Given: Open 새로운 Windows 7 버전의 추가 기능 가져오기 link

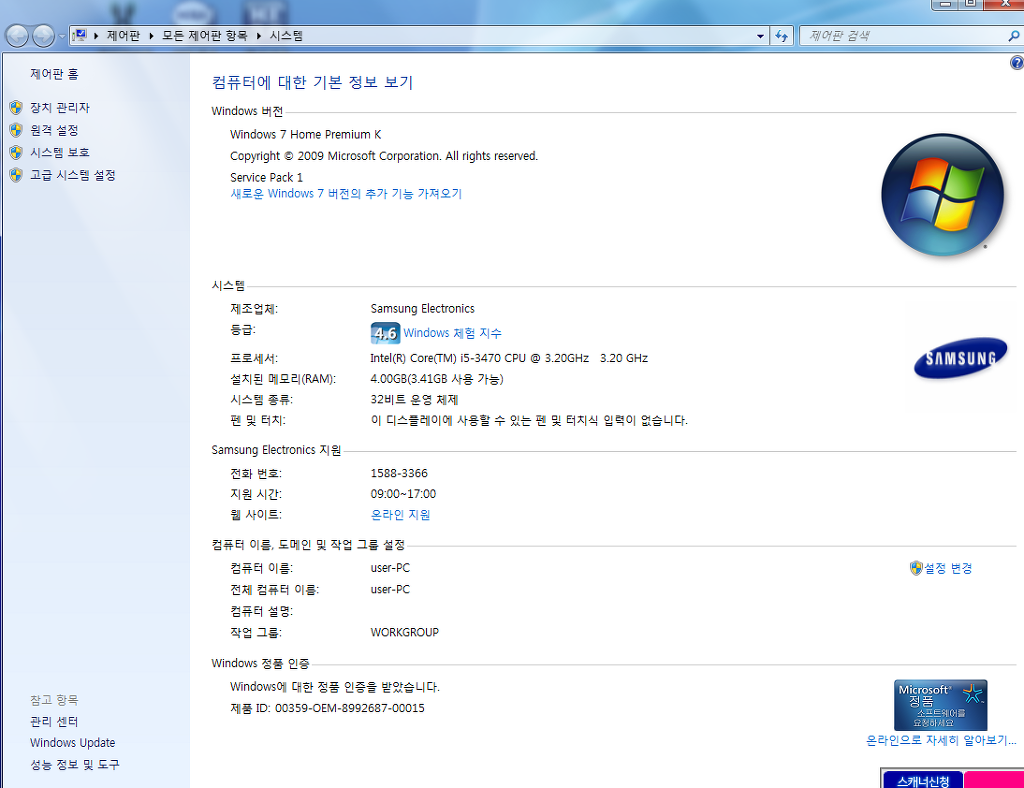Looking at the screenshot, I should [346, 194].
